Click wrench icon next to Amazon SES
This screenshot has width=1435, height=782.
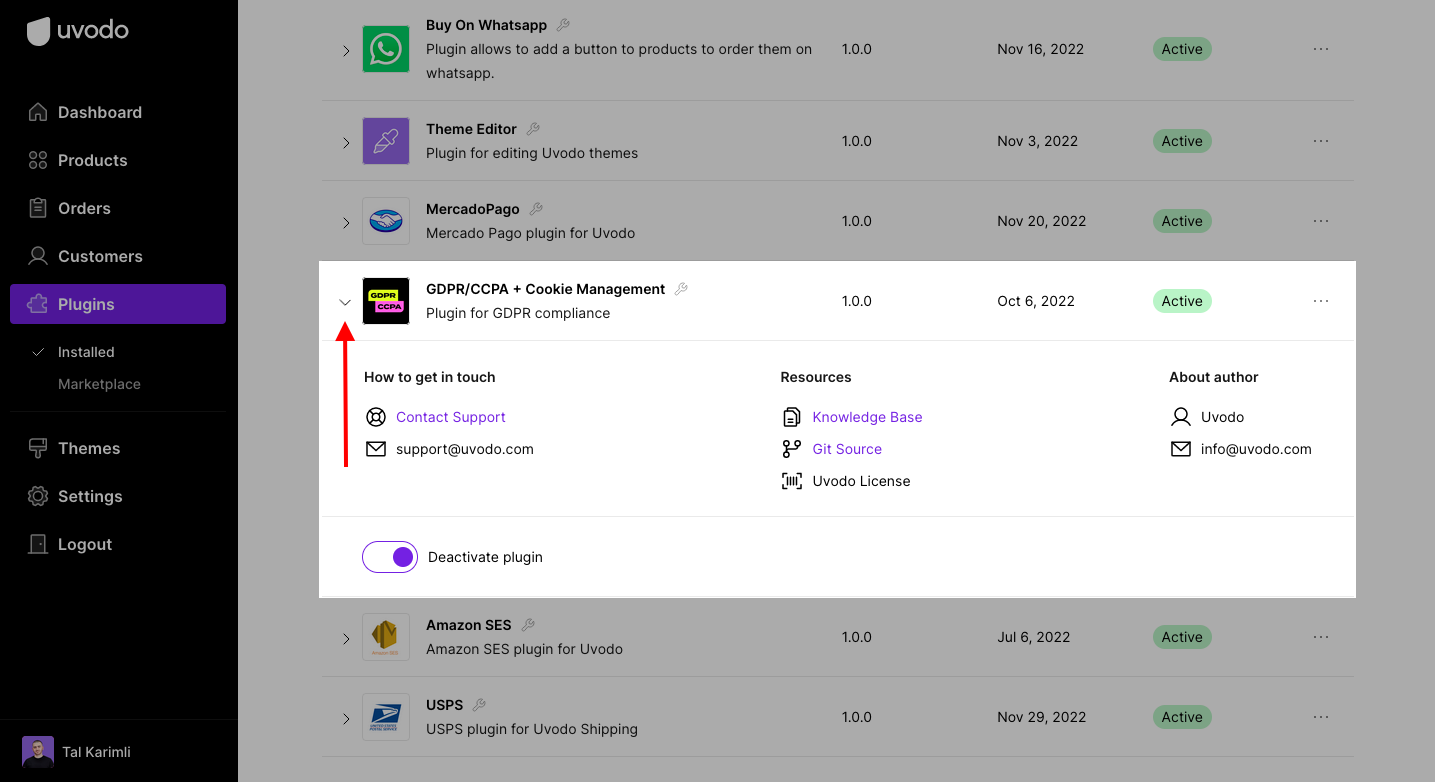coord(528,625)
